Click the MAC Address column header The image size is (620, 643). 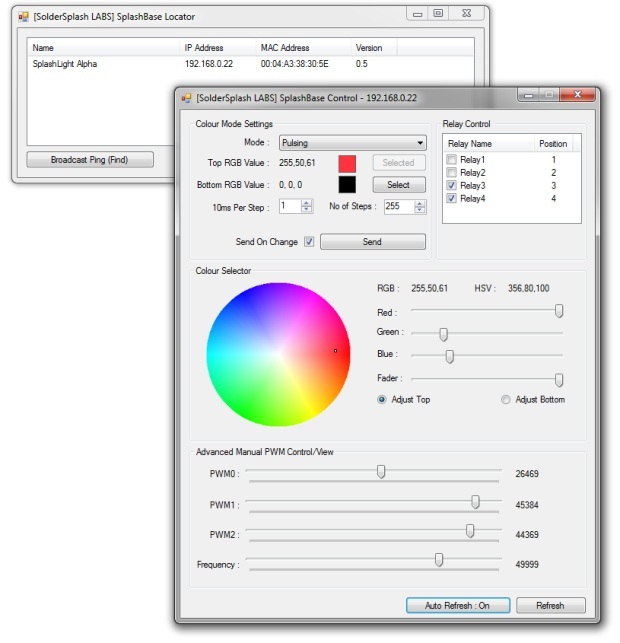pos(303,48)
